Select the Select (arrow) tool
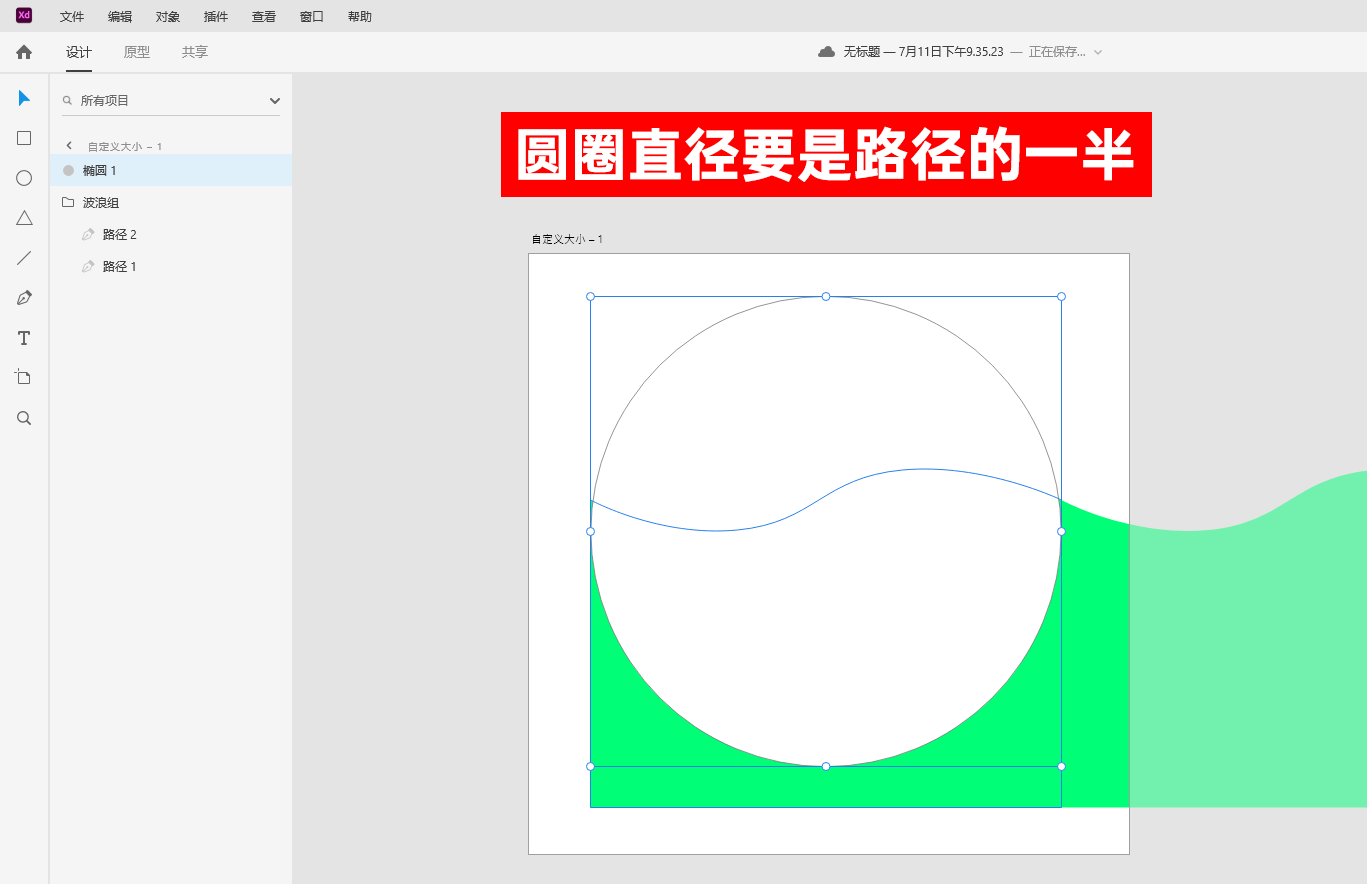 [24, 98]
